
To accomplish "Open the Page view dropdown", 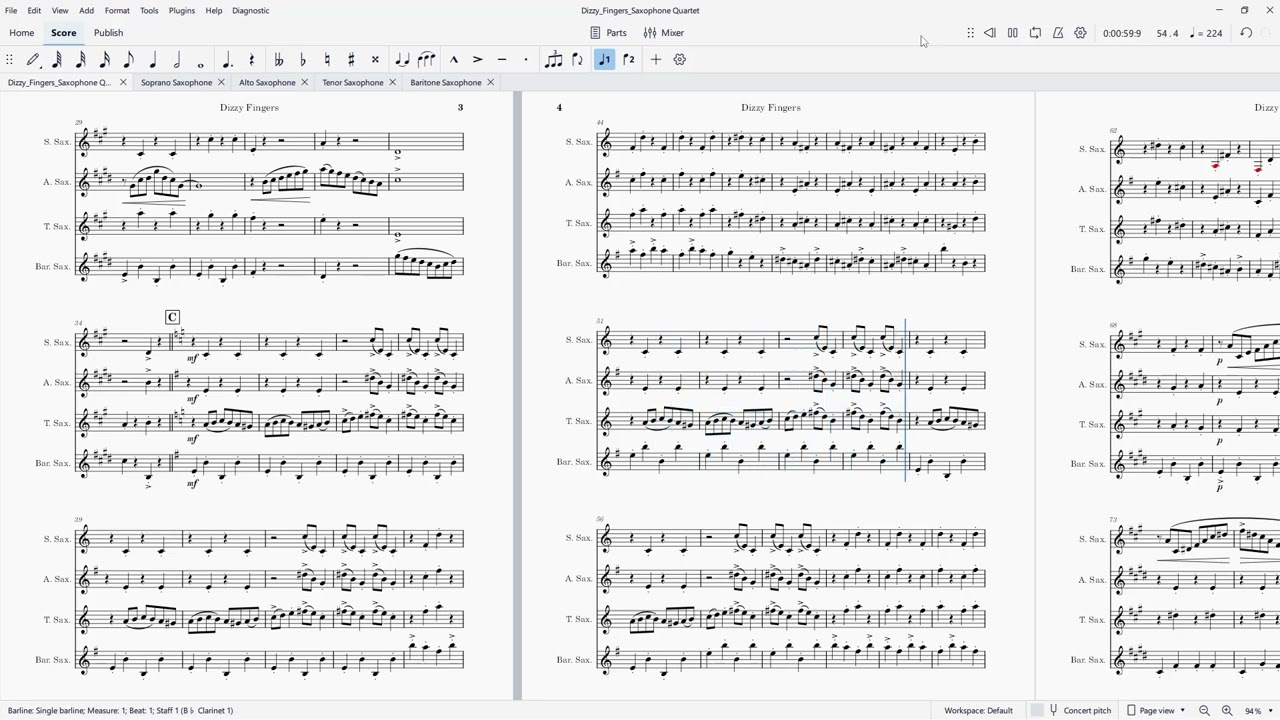I will (1156, 711).
